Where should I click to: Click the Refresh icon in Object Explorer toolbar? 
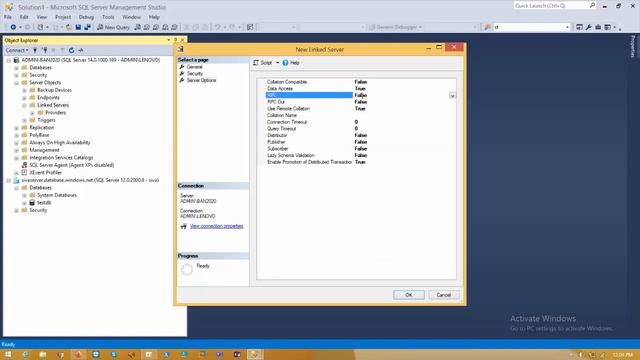coord(71,50)
